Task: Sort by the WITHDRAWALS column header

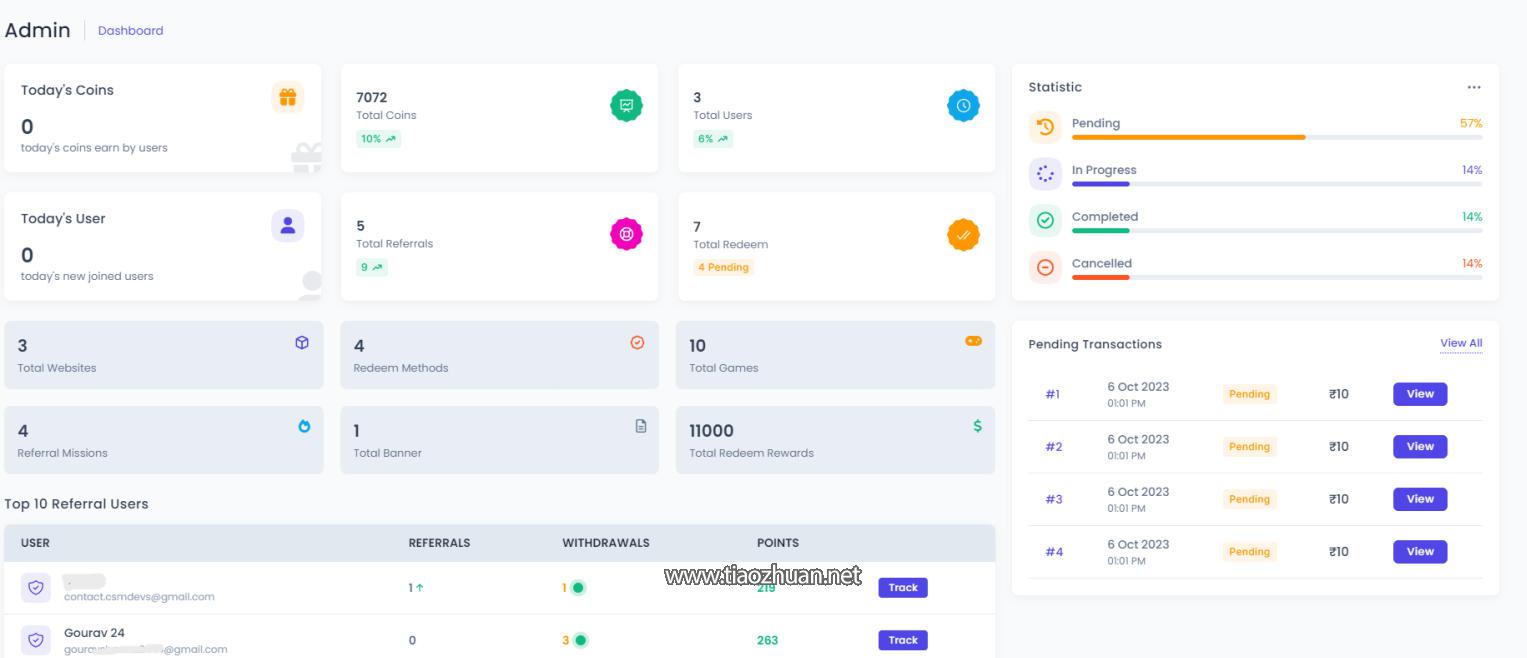Action: point(606,543)
